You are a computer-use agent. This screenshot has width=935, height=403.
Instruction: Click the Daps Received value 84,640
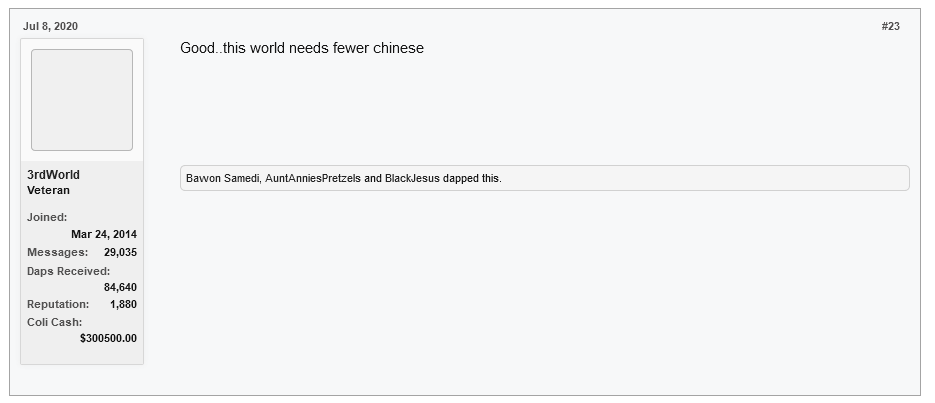pos(120,287)
